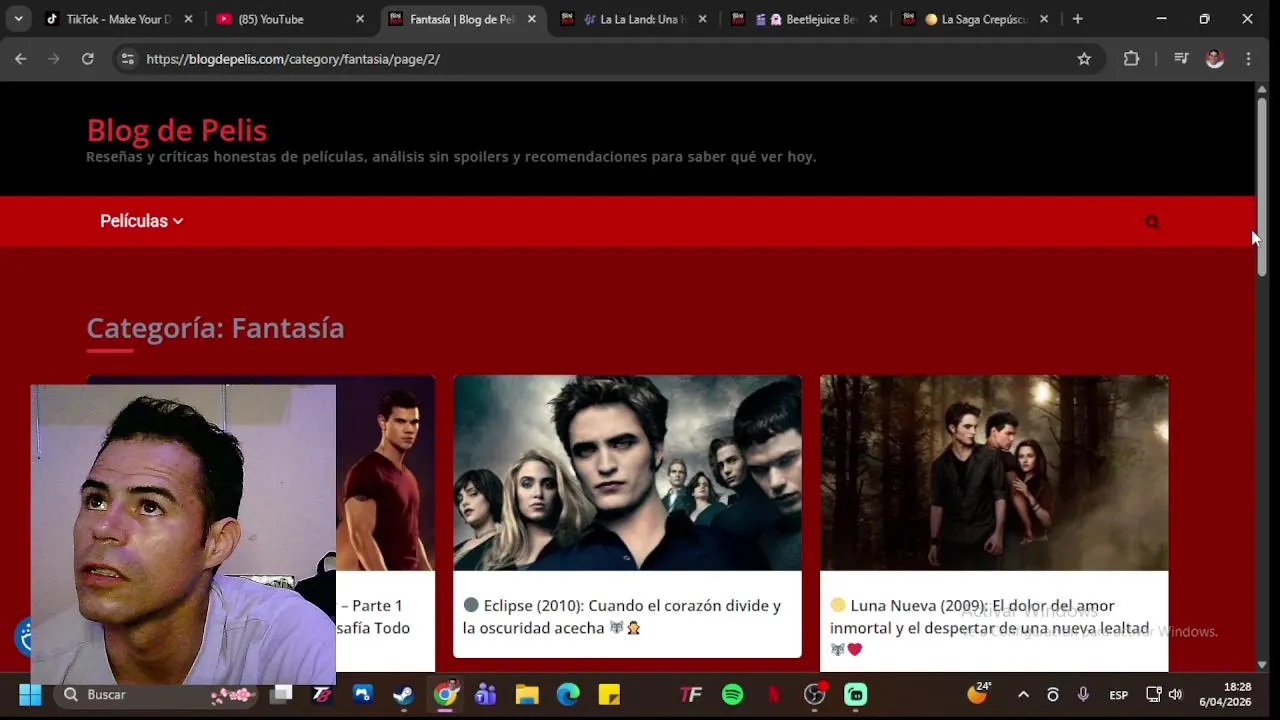The width and height of the screenshot is (1280, 720).
Task: Open the Windows Start button
Action: point(30,694)
